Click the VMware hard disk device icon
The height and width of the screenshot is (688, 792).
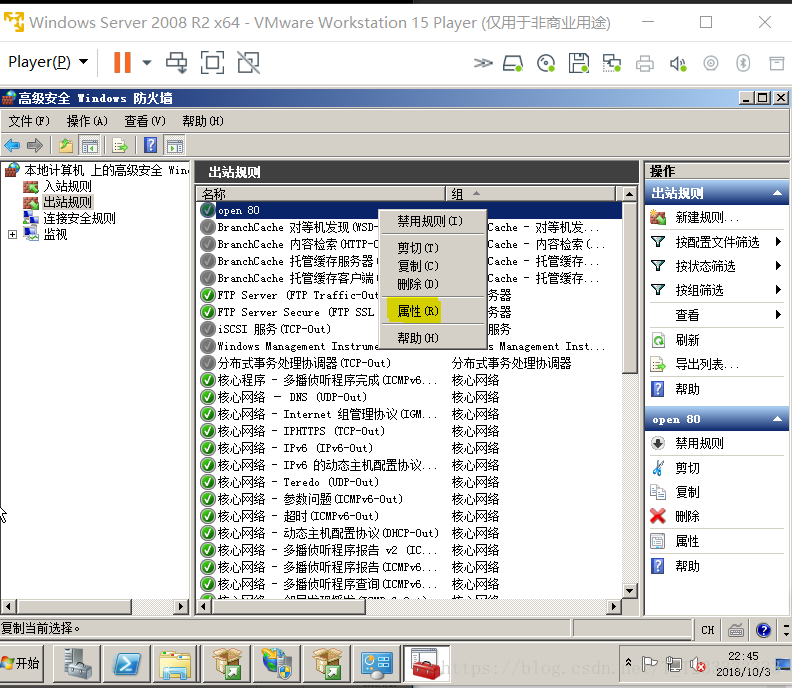(x=513, y=63)
